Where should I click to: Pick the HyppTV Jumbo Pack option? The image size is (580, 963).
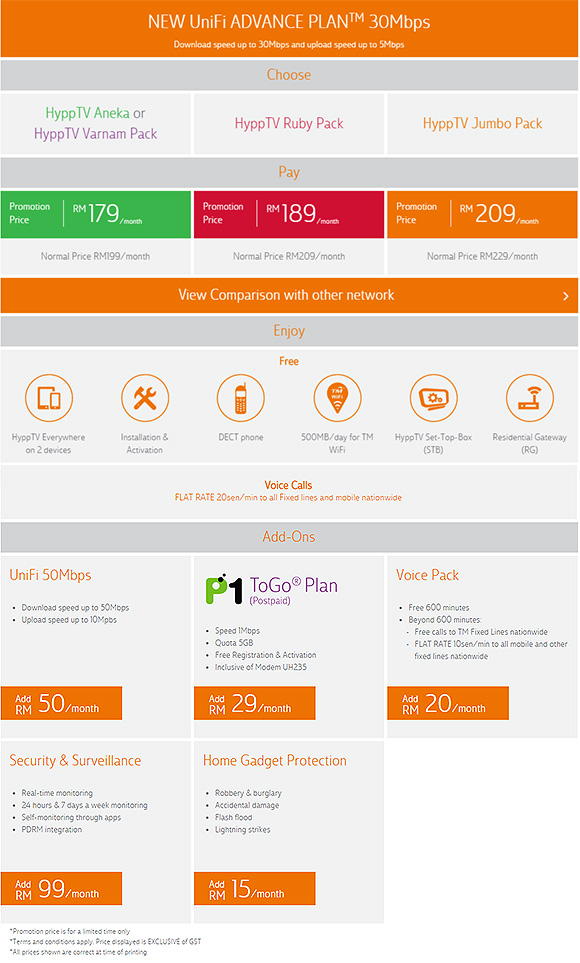(482, 123)
